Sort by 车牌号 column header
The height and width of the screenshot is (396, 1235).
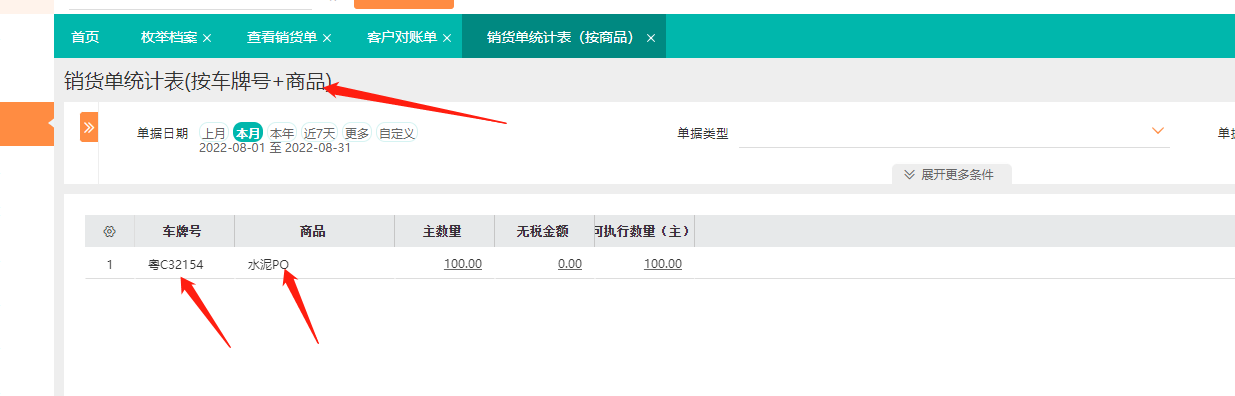[x=183, y=231]
